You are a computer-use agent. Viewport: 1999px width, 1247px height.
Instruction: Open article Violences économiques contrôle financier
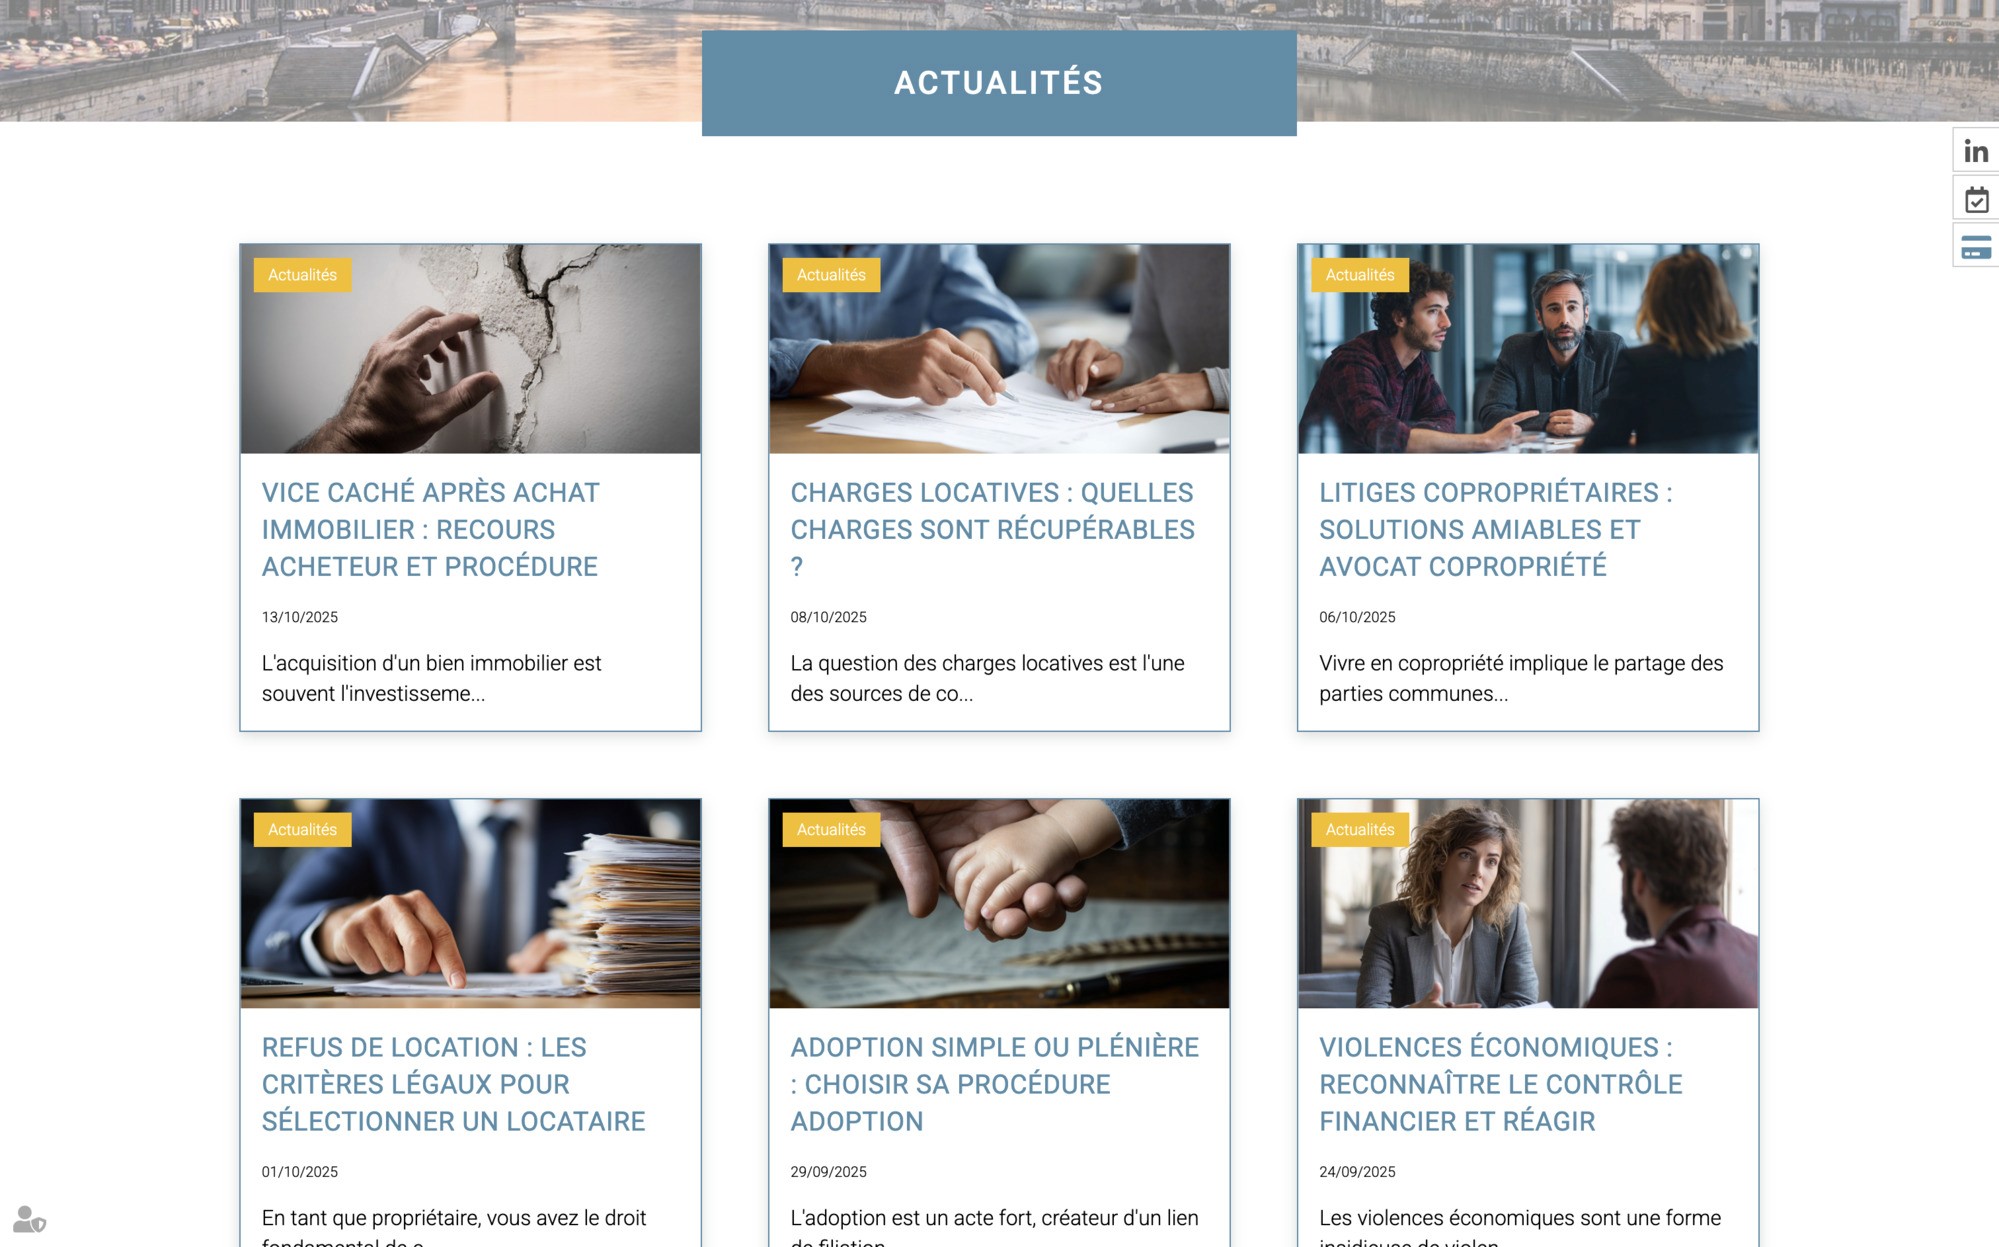pyautogui.click(x=1500, y=1084)
